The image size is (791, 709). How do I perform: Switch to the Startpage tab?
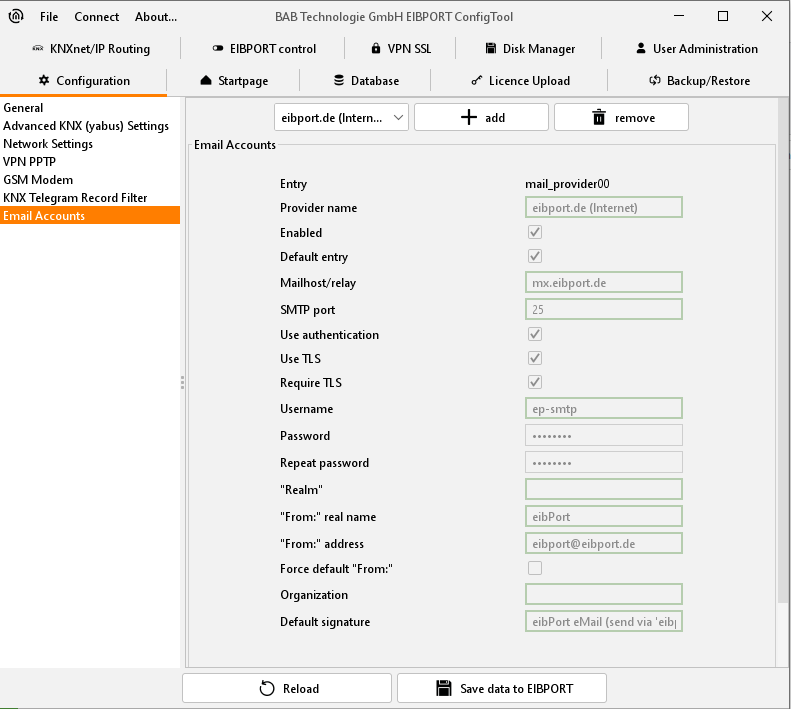point(235,81)
